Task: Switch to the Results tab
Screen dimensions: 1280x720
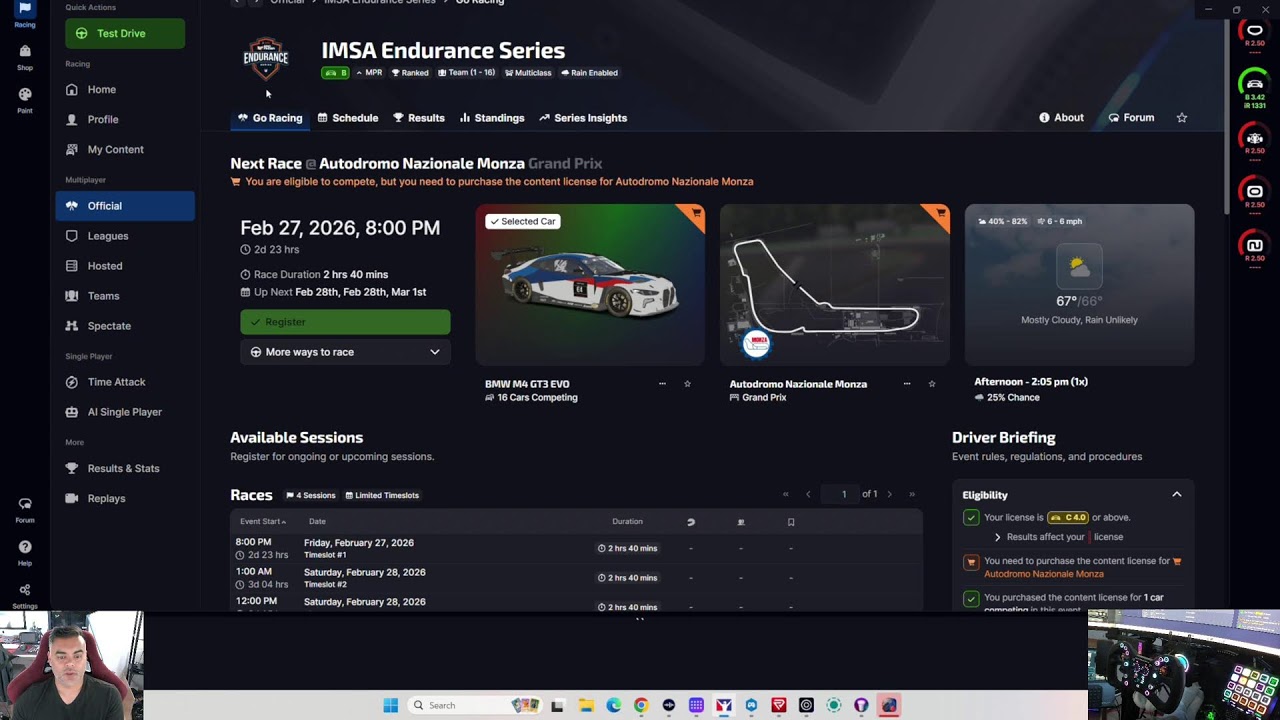Action: coord(419,118)
